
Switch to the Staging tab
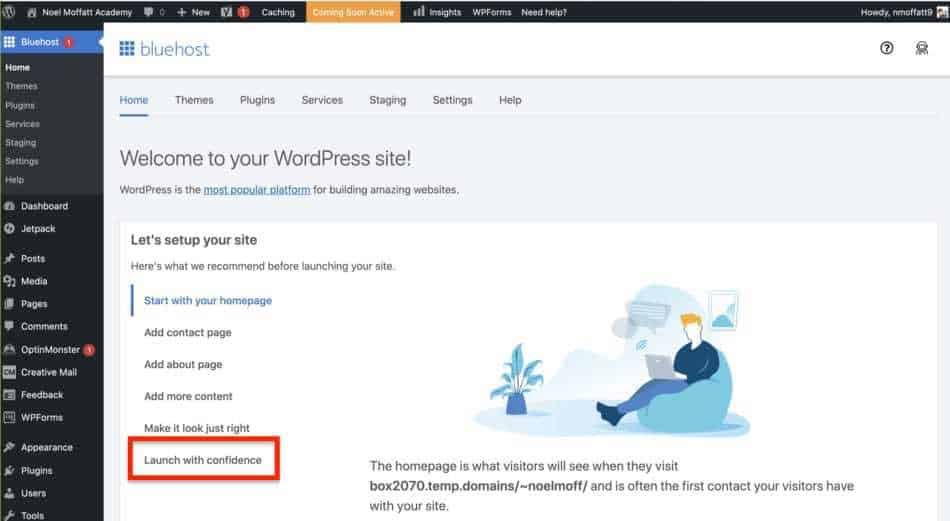(x=388, y=101)
